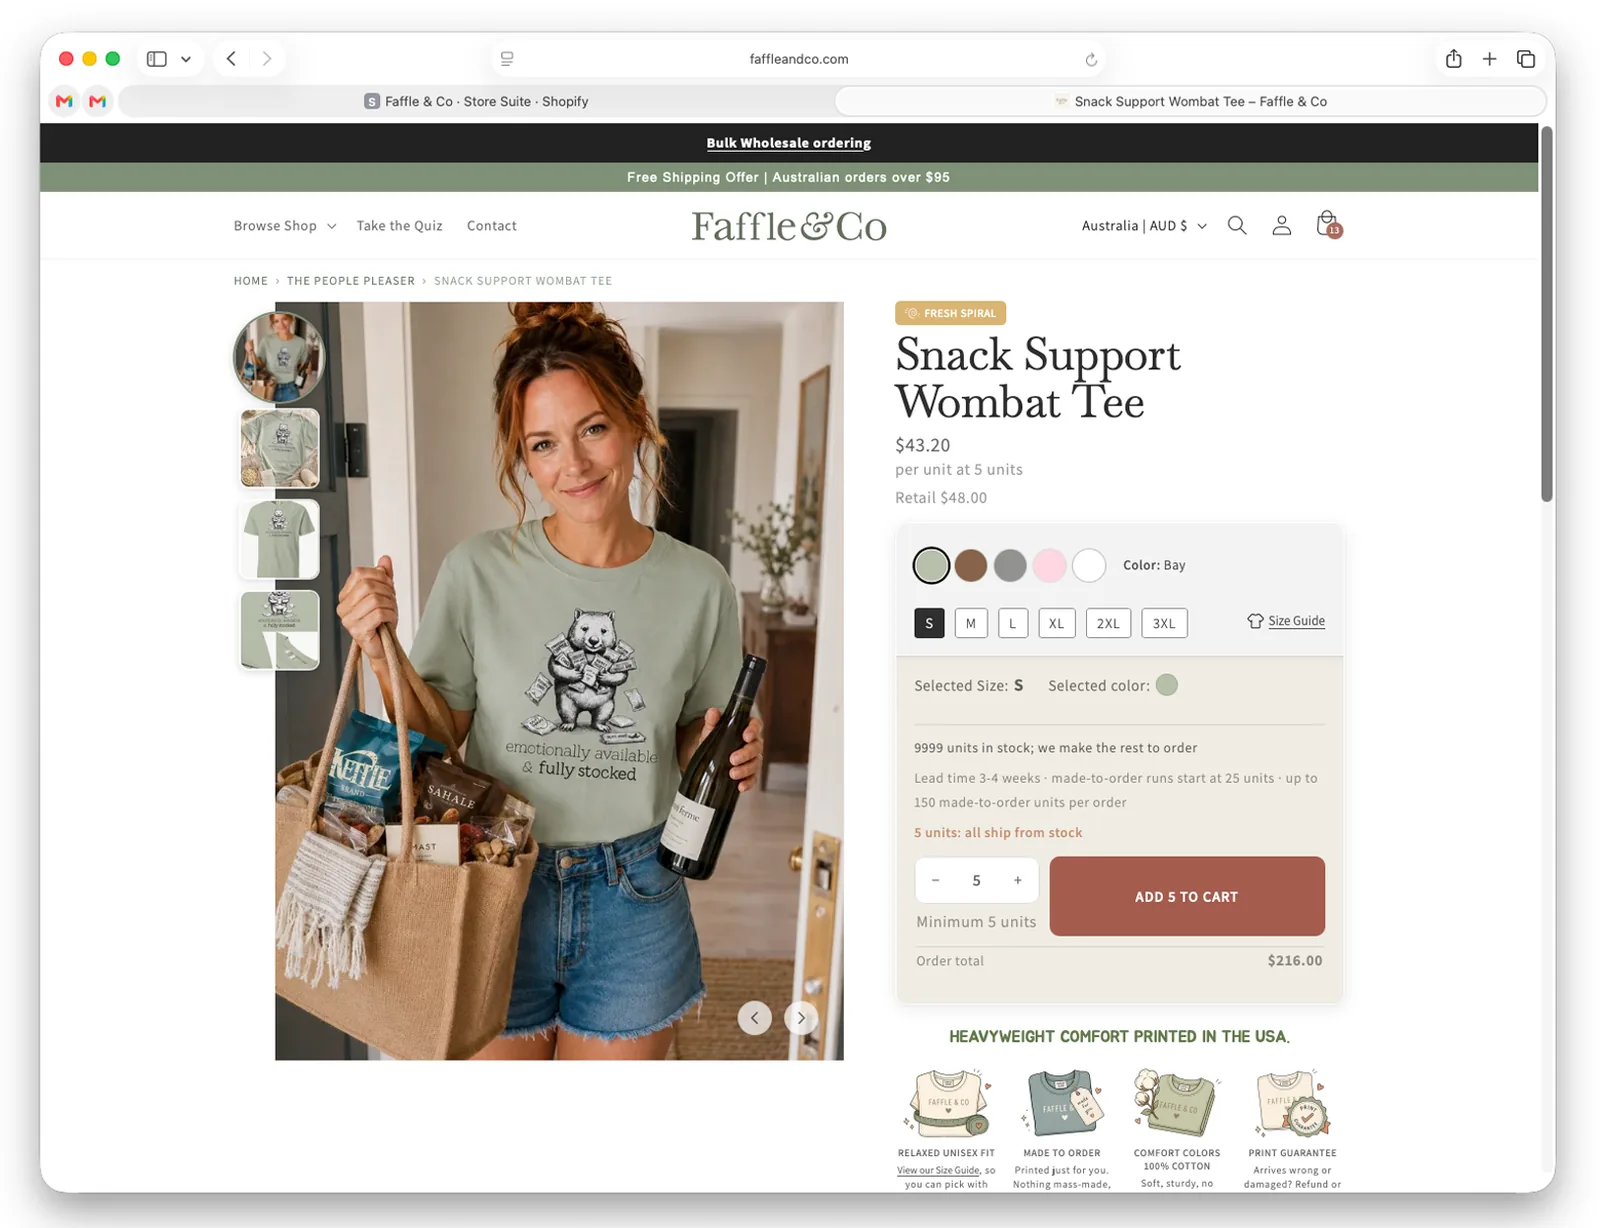Open the search magnifier icon
Image resolution: width=1600 pixels, height=1228 pixels.
1237,226
